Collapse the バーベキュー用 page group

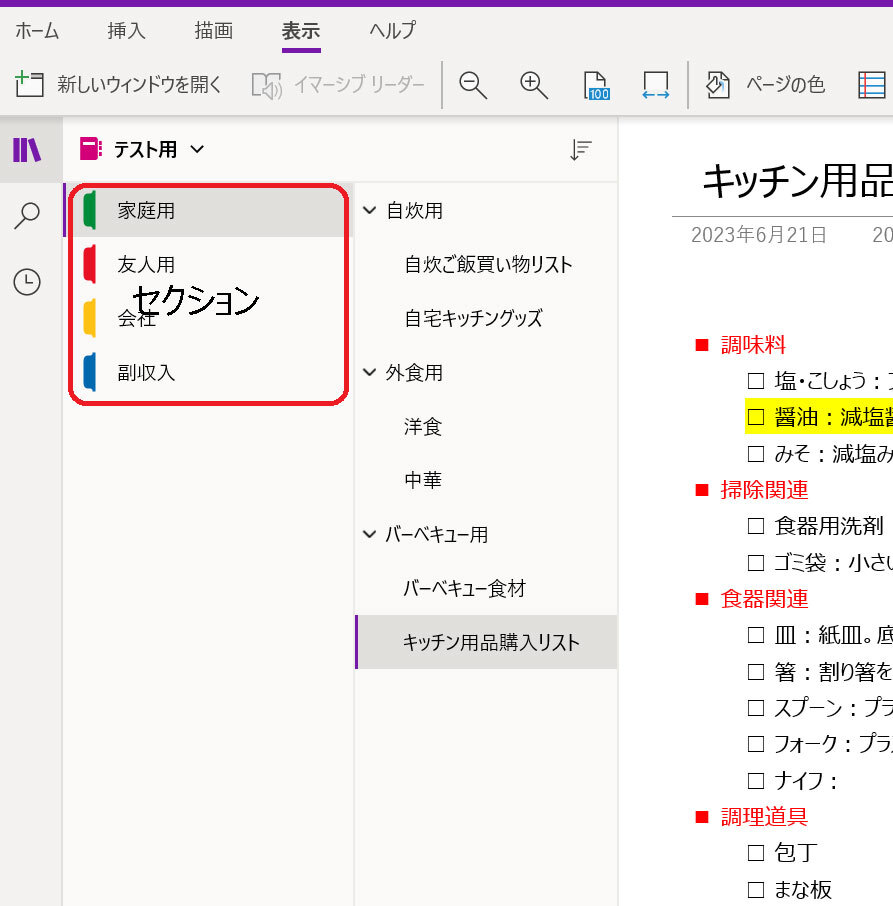pos(369,535)
